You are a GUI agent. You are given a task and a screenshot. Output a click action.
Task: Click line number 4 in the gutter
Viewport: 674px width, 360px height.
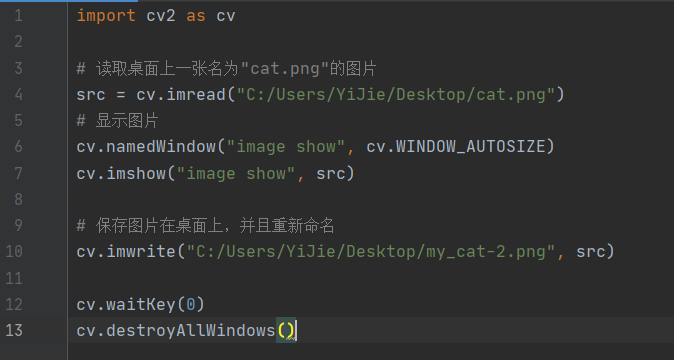(x=18, y=95)
